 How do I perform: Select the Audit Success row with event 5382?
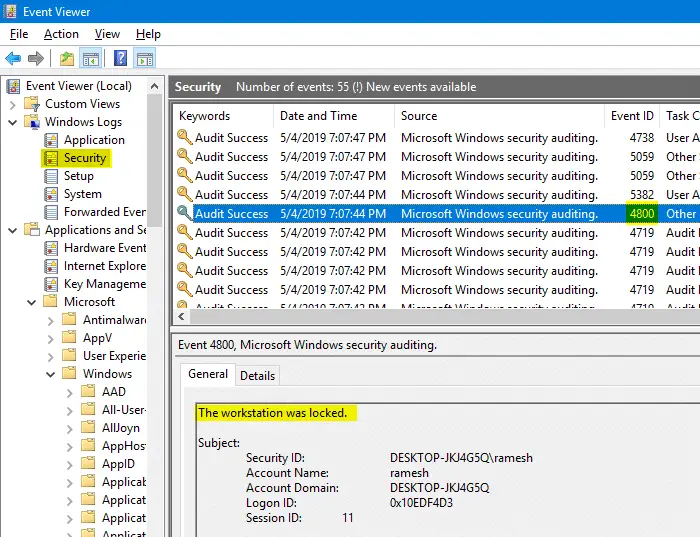pyautogui.click(x=436, y=195)
